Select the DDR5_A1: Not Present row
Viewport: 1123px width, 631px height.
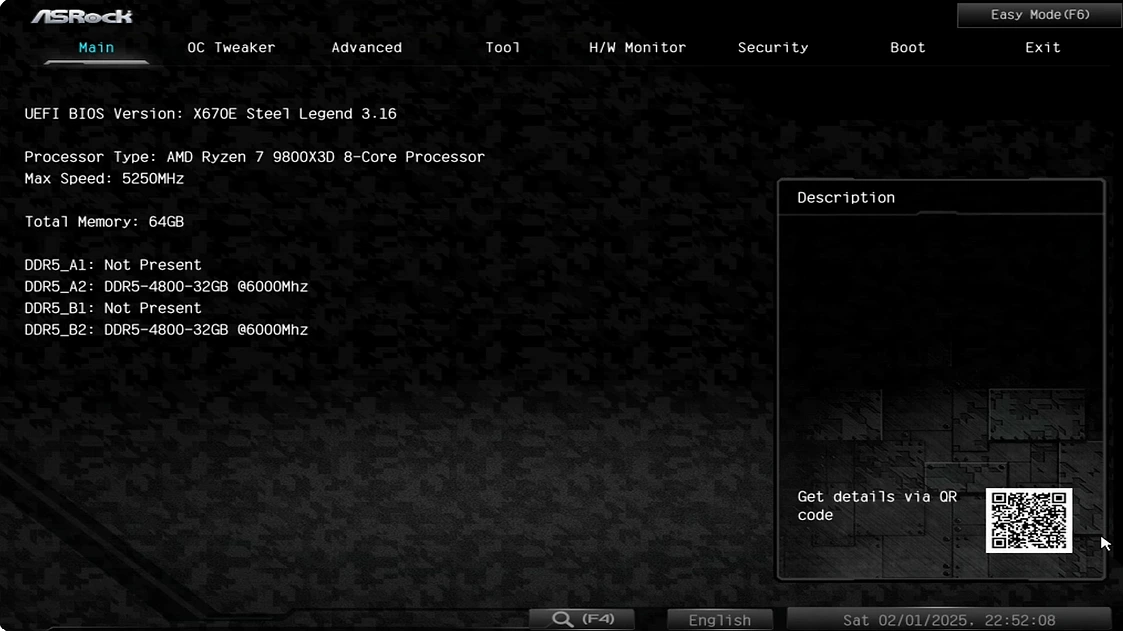pyautogui.click(x=113, y=265)
